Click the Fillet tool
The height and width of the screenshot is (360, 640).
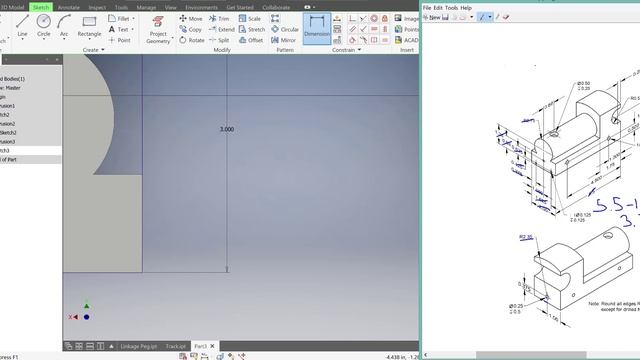(119, 19)
